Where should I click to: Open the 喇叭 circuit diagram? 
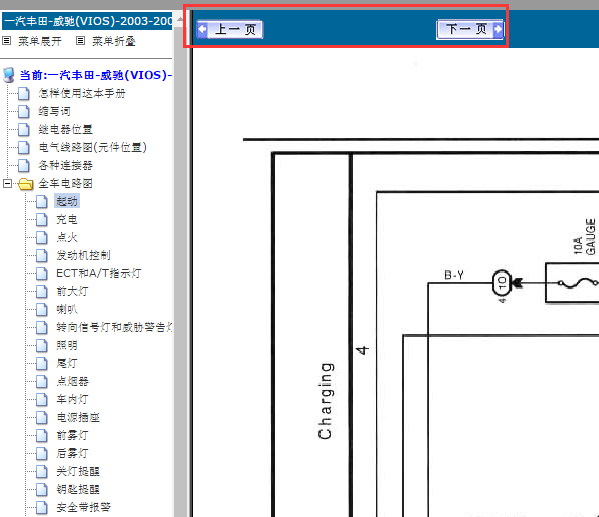tap(67, 310)
